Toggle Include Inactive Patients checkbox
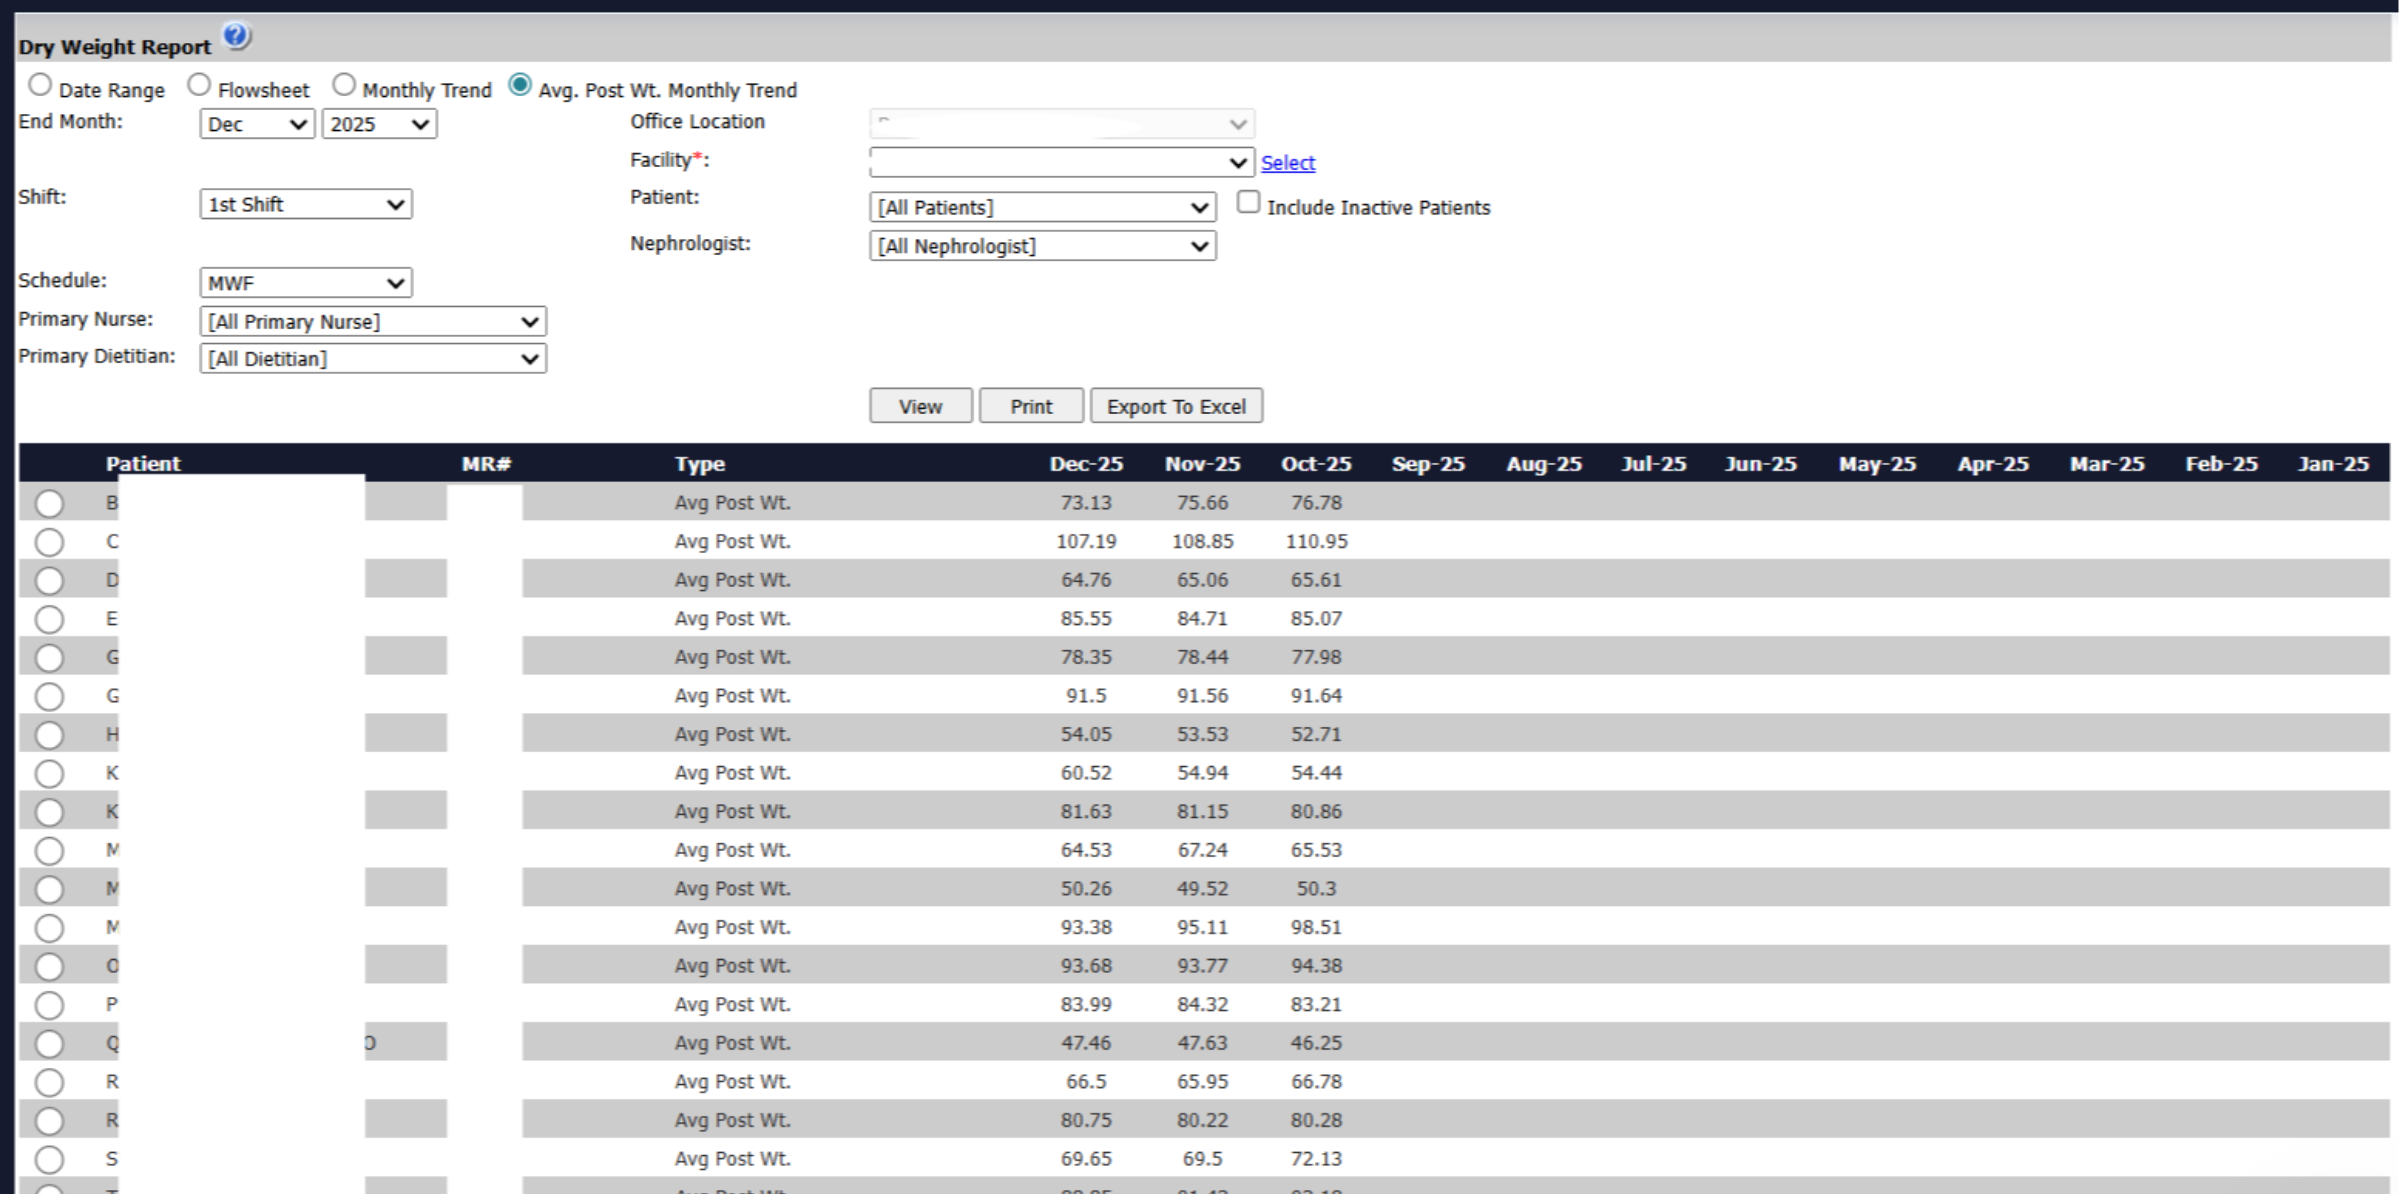This screenshot has height=1194, width=2400. [1248, 203]
